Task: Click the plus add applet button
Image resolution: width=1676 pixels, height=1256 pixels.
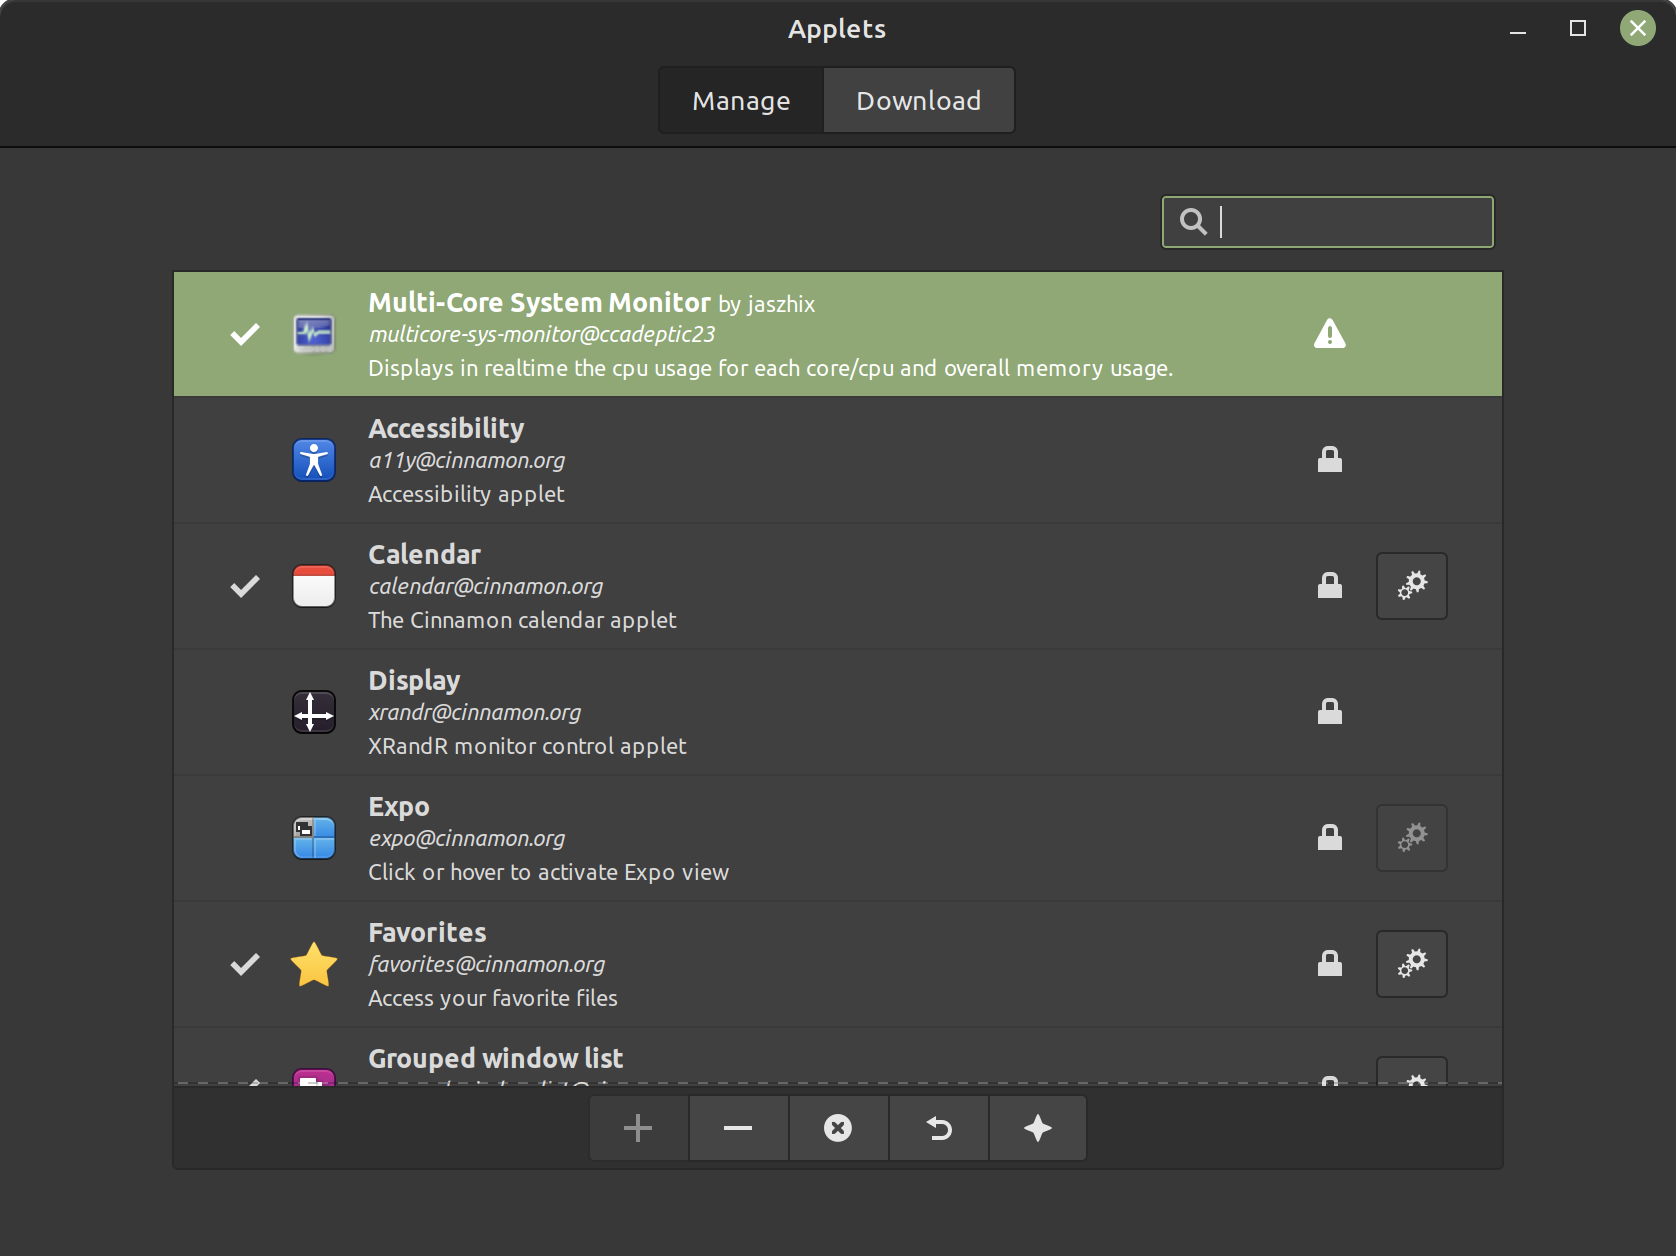Action: [638, 1128]
